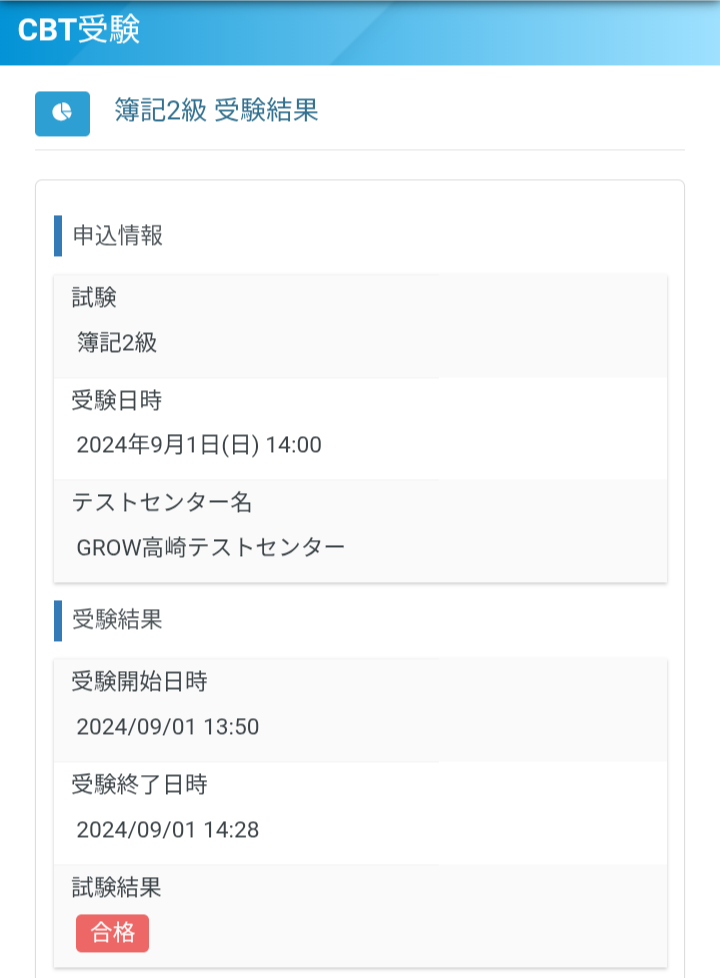Click the blue accent bar beside 受験結果 heading
The height and width of the screenshot is (978, 720).
[58, 620]
